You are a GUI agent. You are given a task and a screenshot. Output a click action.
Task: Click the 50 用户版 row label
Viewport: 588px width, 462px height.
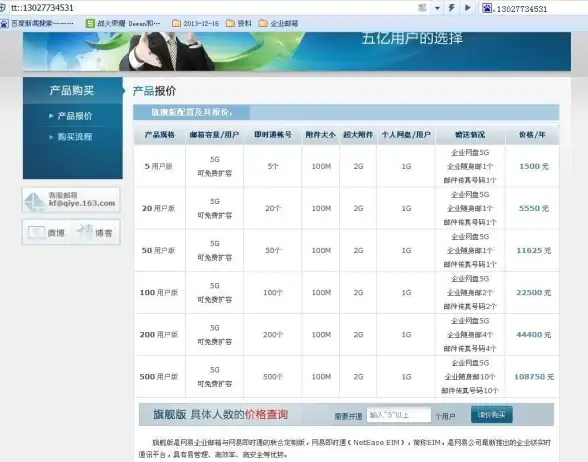[159, 250]
